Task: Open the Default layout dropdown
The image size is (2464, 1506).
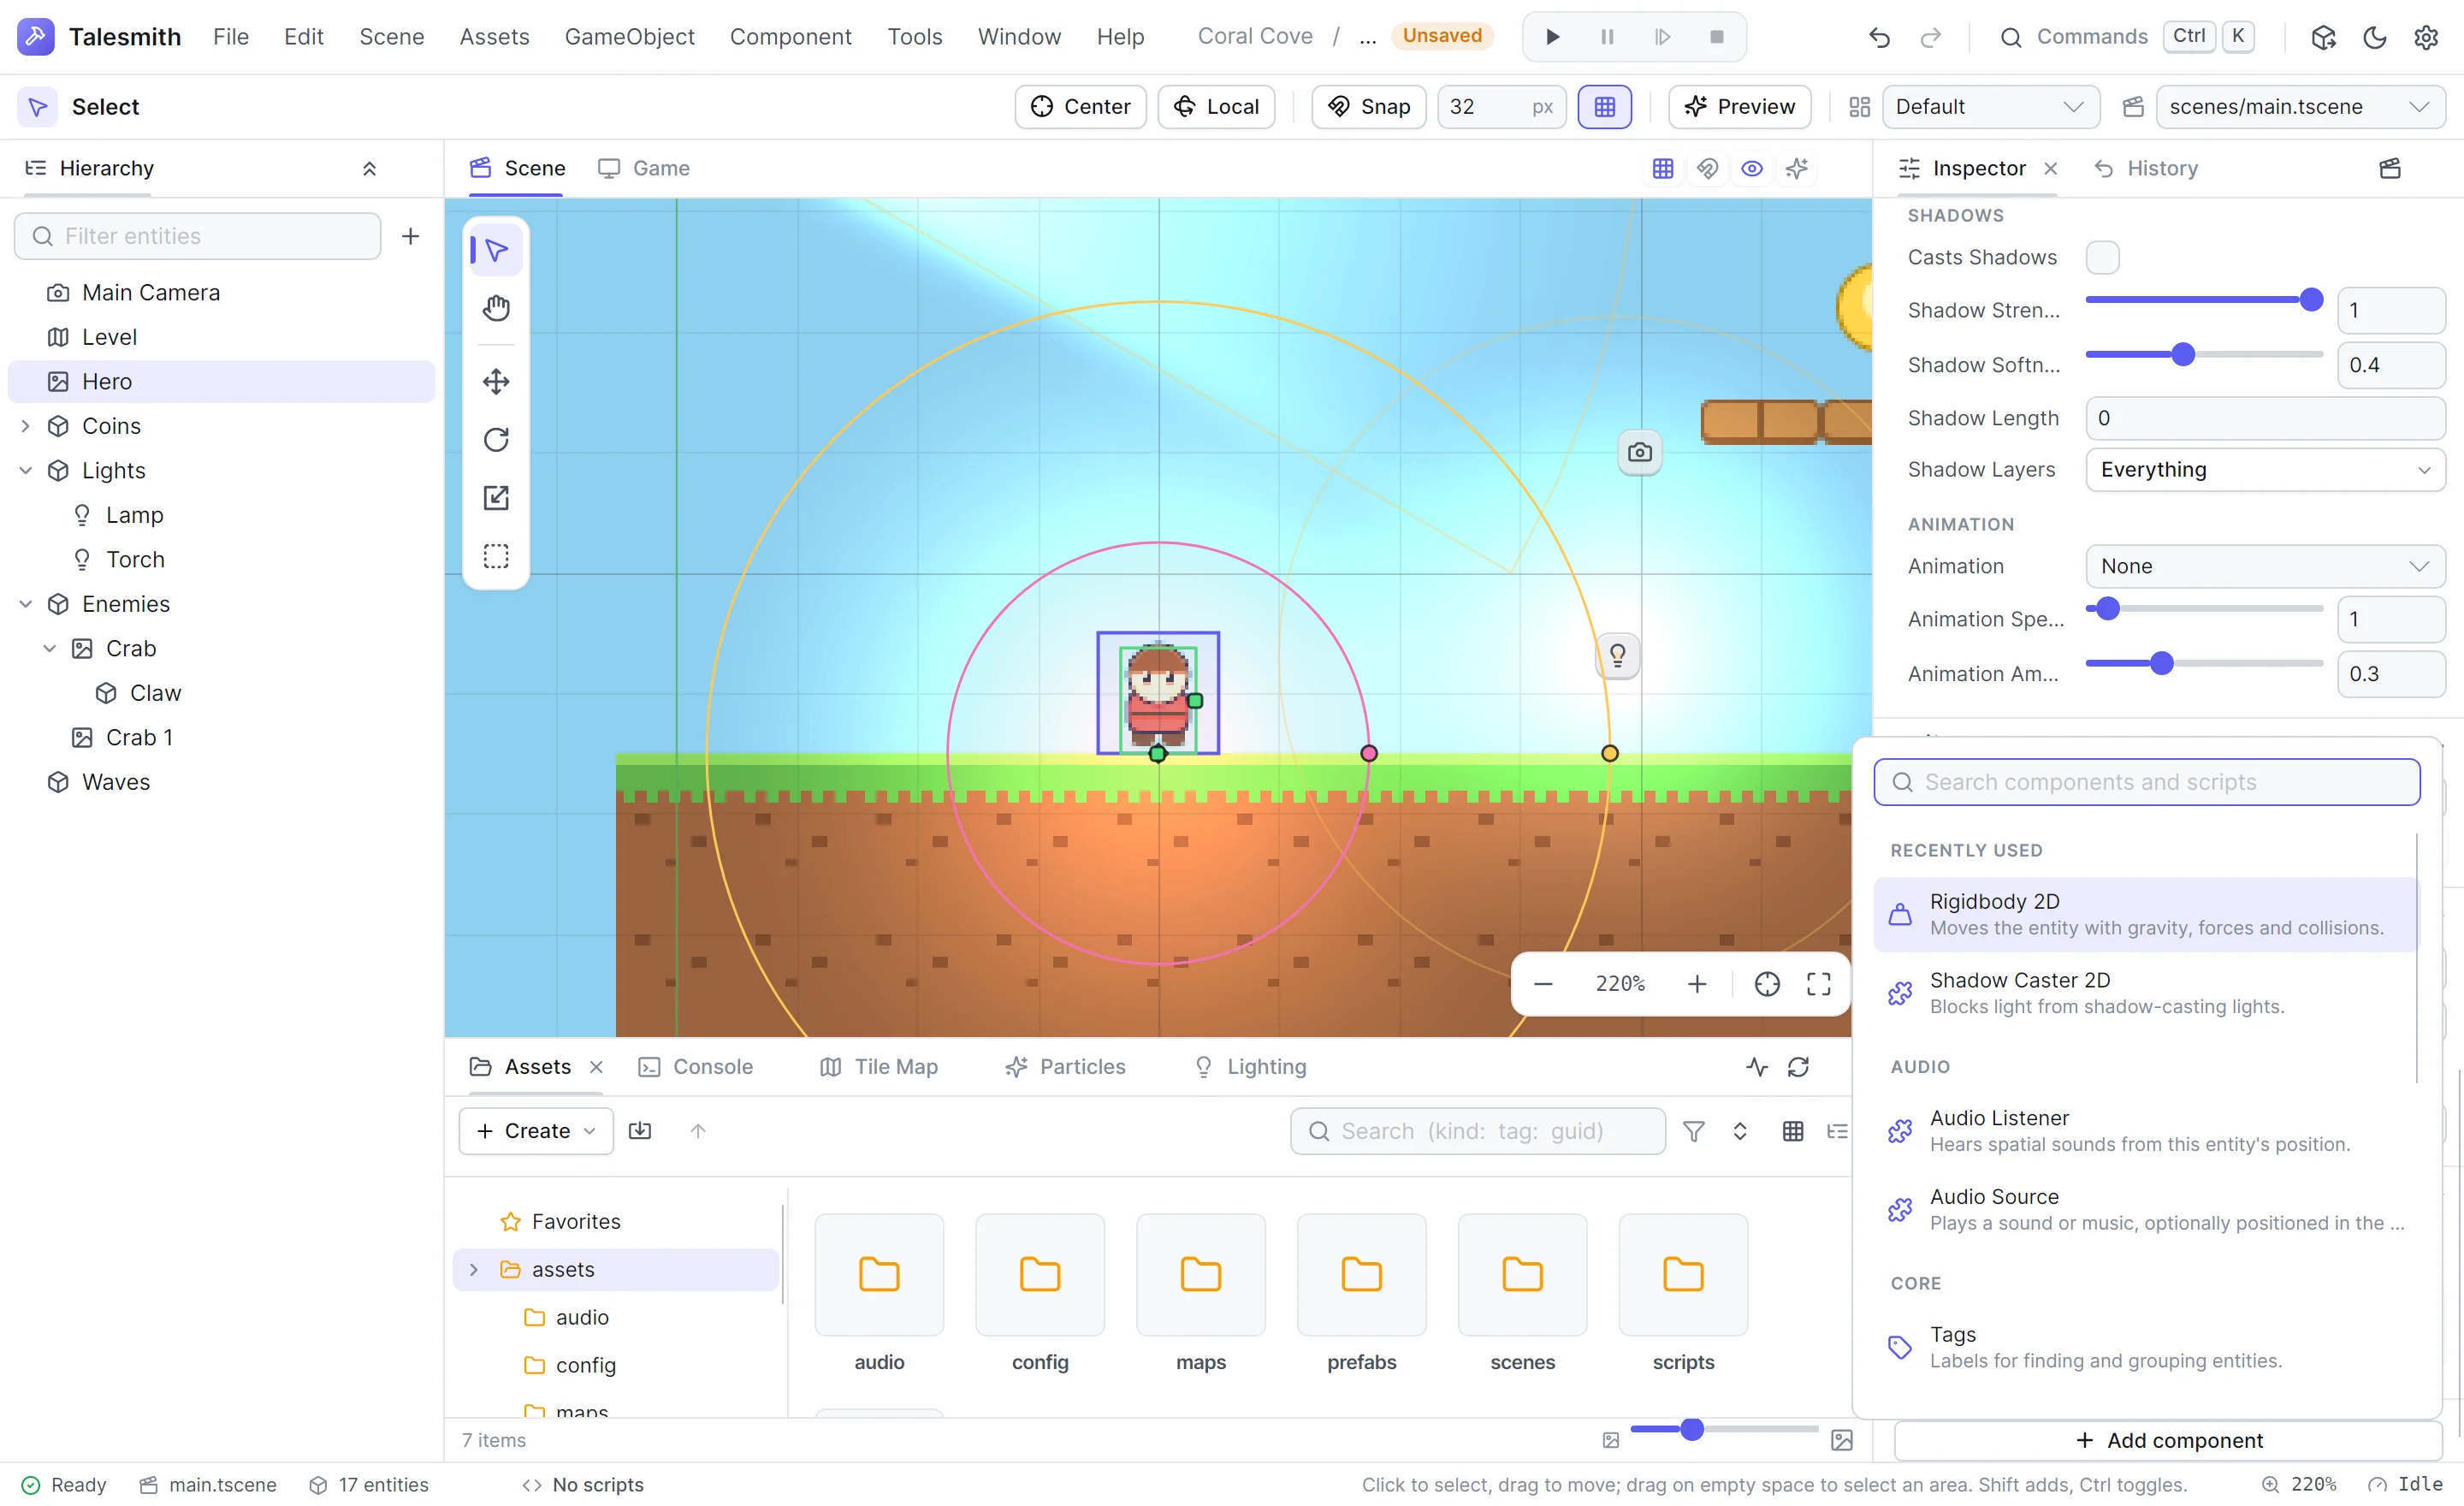Action: [1990, 107]
